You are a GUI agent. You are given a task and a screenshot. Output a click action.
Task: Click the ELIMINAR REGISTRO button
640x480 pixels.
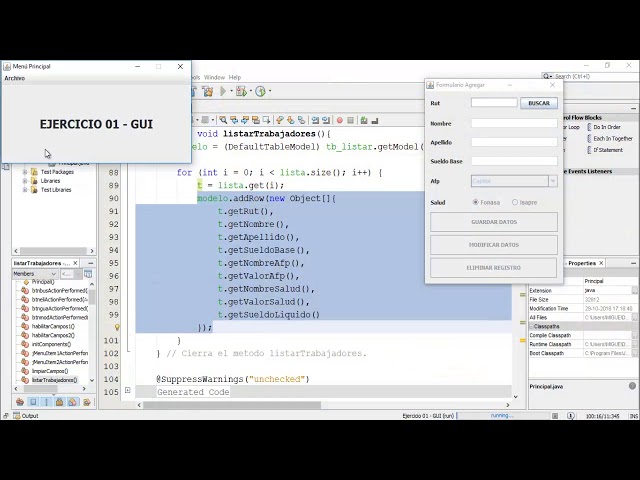(x=494, y=268)
